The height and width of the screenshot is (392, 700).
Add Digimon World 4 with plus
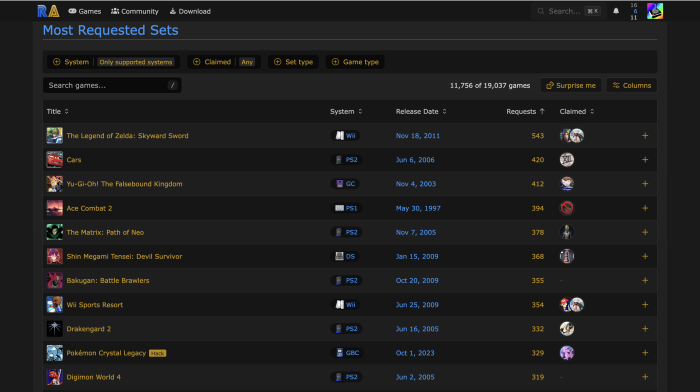click(x=645, y=377)
